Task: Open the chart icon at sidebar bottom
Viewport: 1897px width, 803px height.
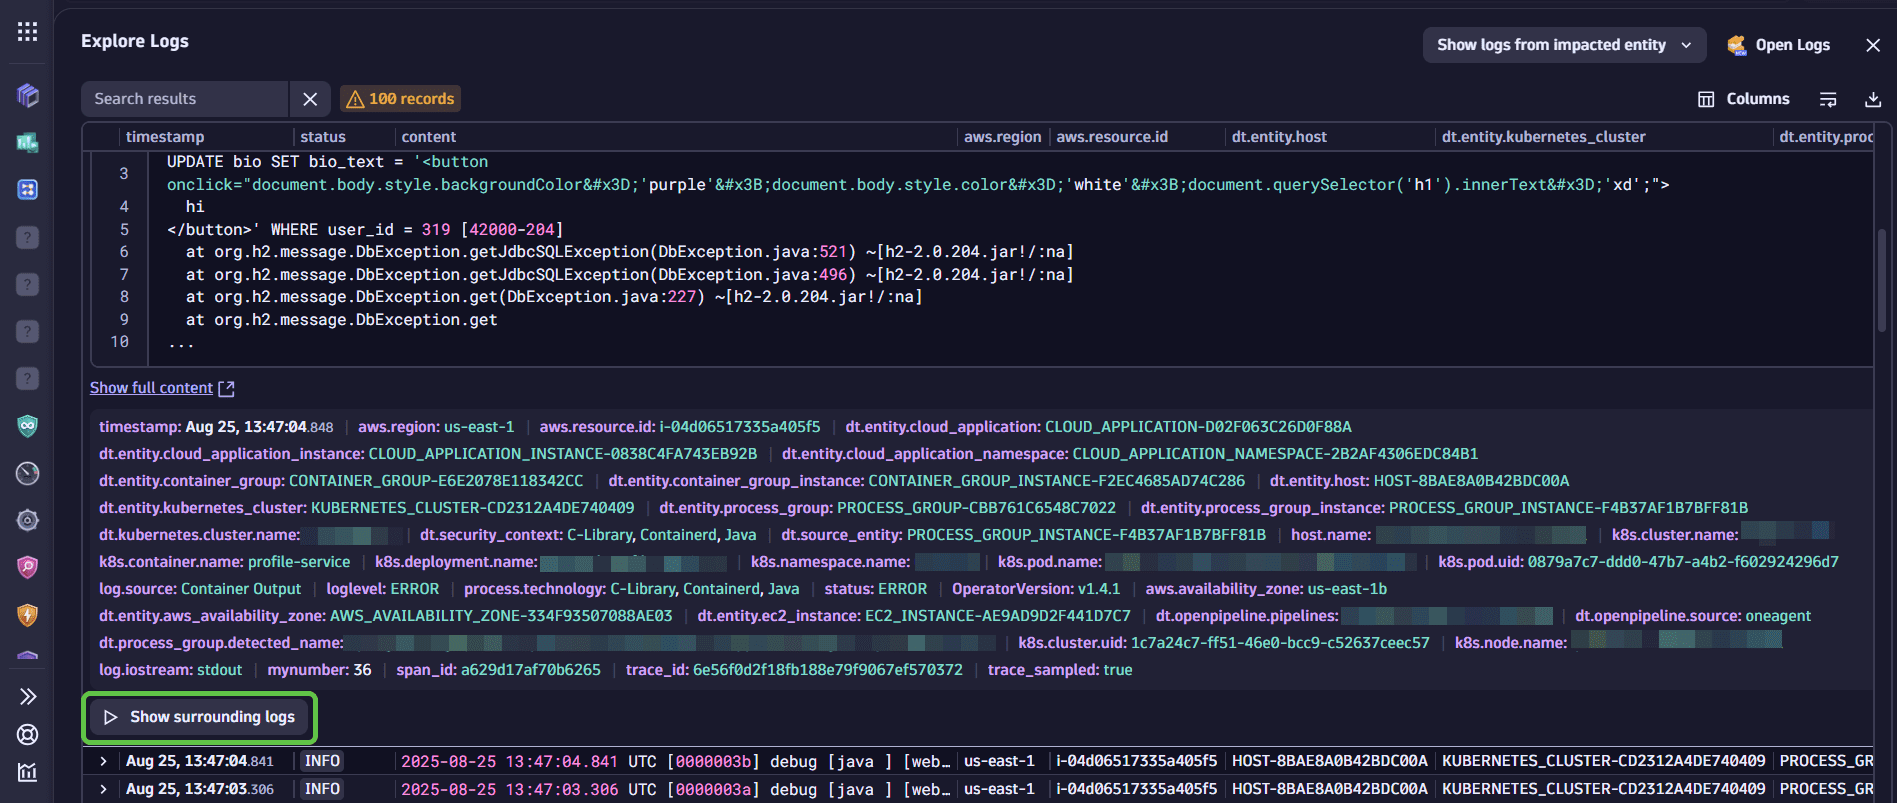Action: (28, 772)
